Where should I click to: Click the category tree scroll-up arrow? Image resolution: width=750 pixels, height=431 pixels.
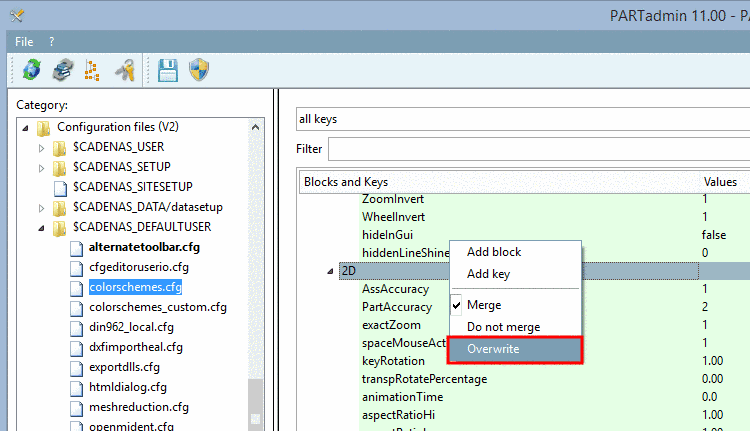(255, 127)
